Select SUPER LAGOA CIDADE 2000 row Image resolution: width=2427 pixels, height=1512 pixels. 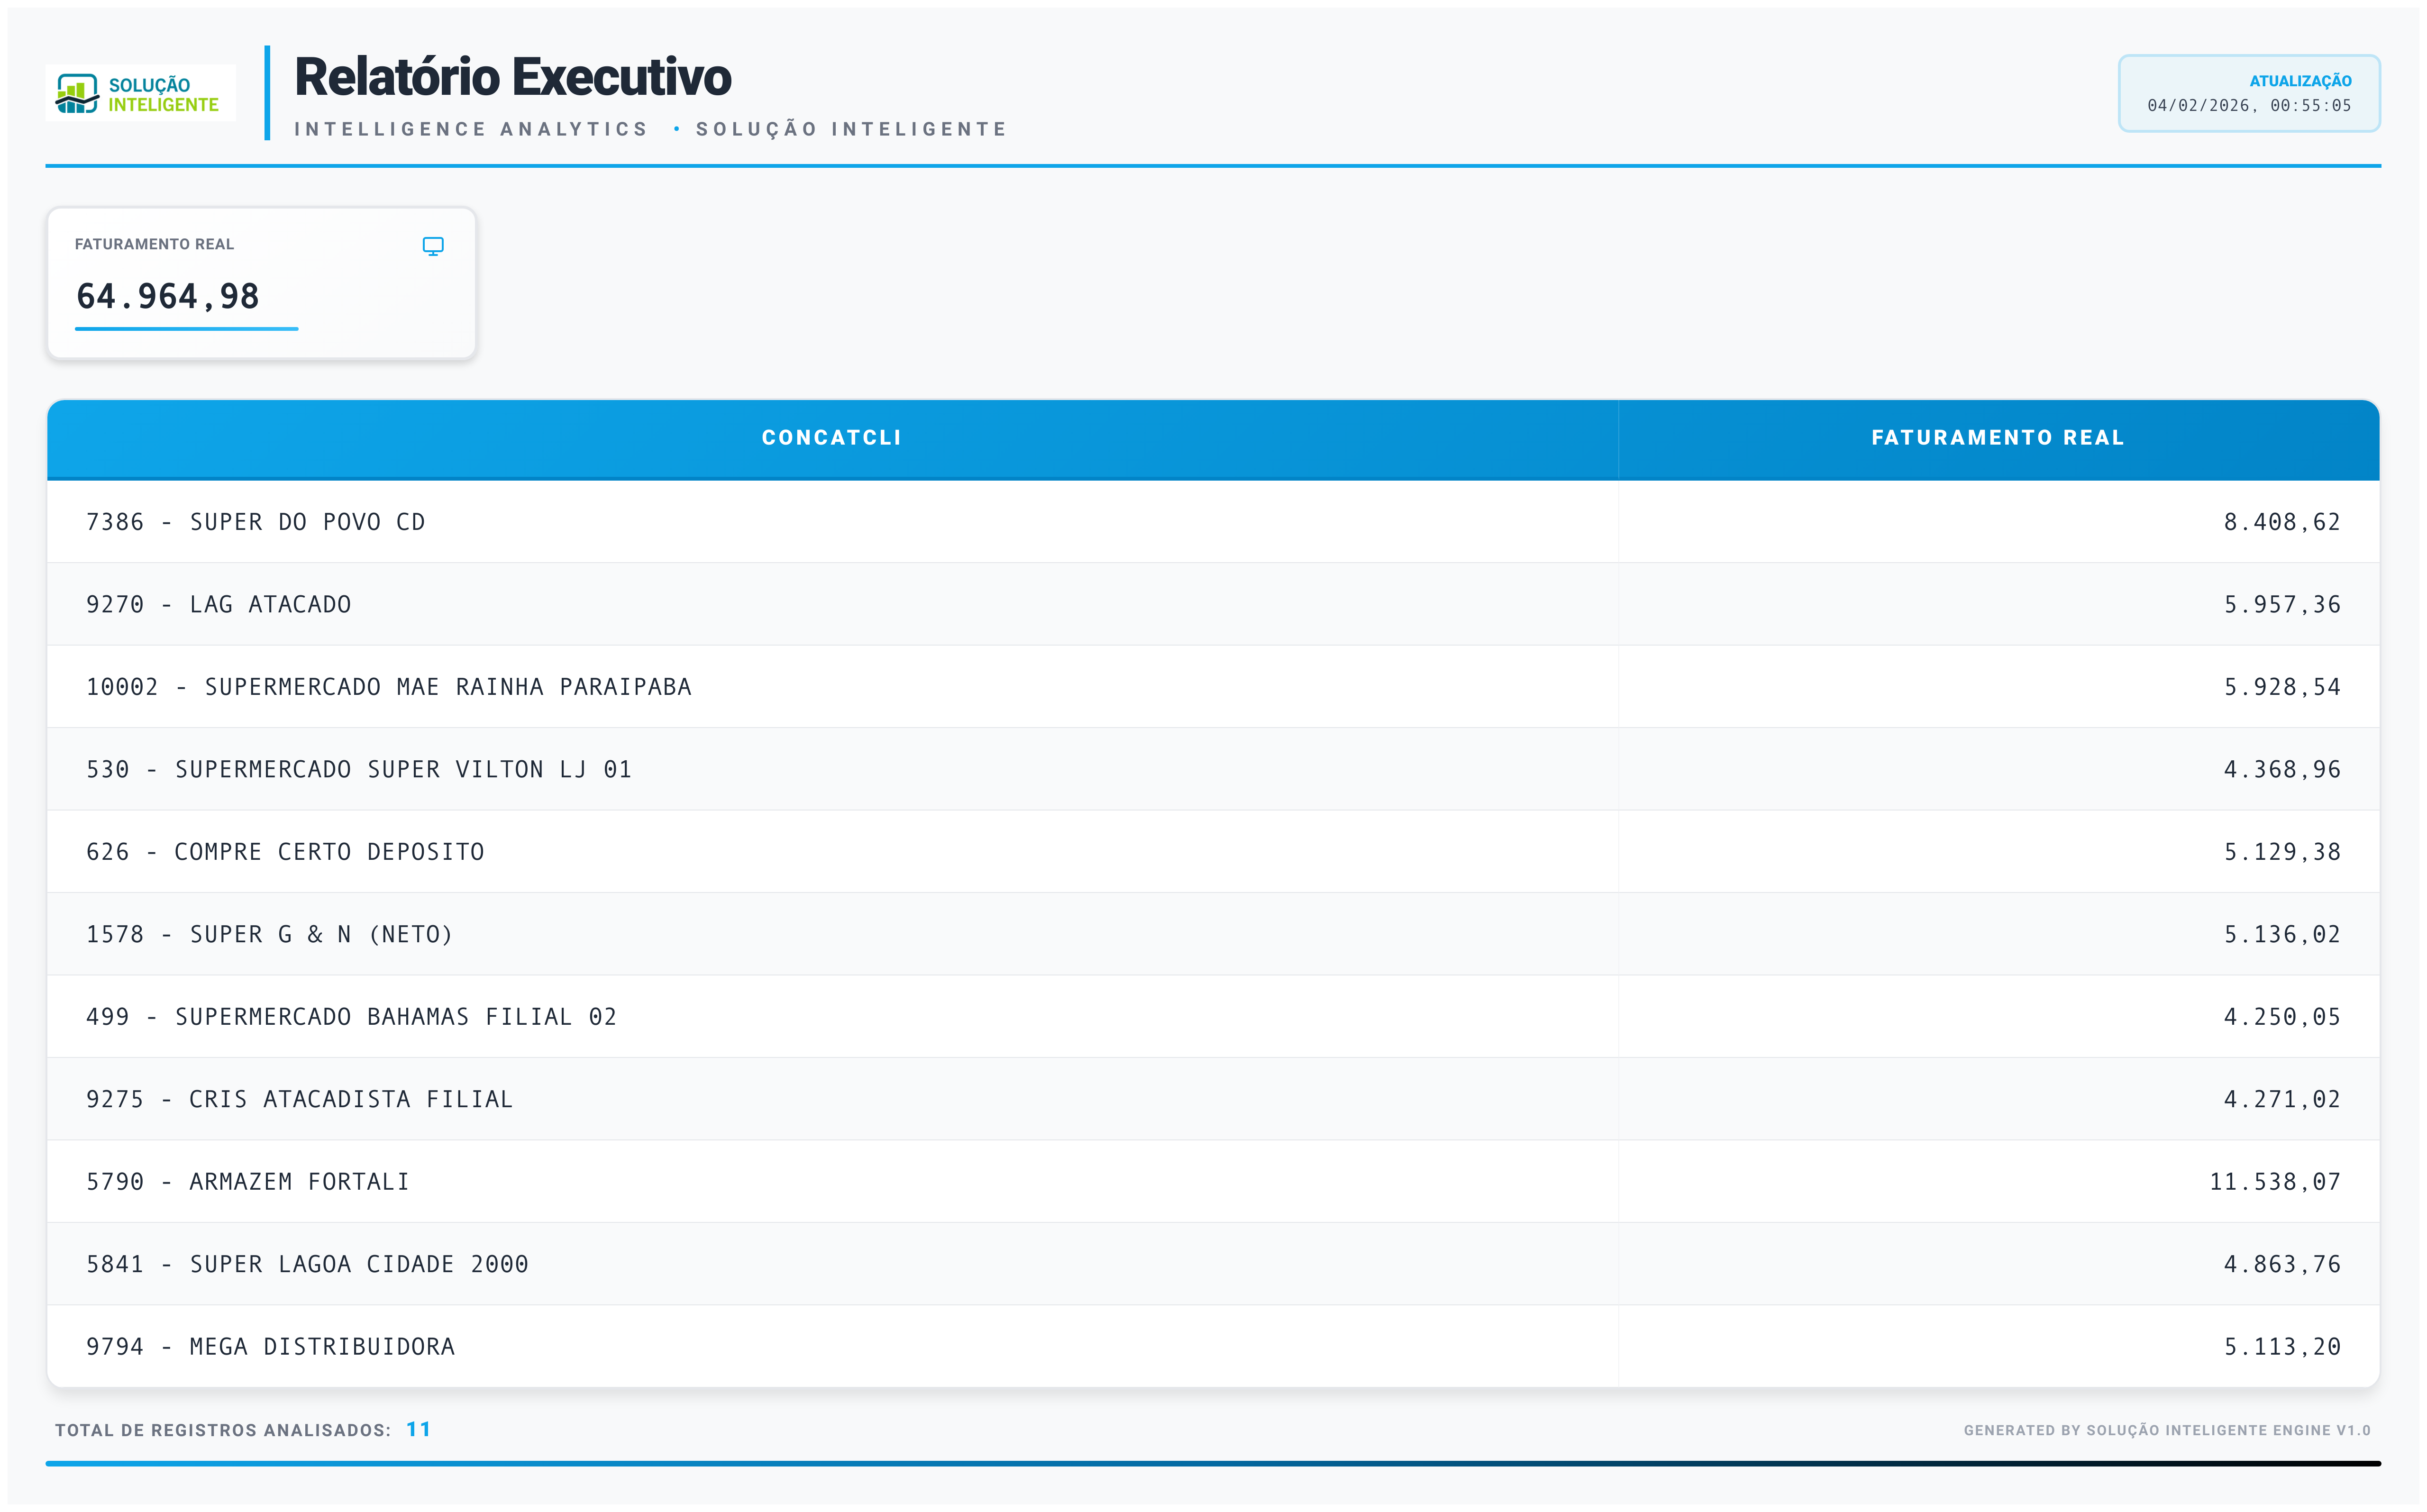point(308,1265)
